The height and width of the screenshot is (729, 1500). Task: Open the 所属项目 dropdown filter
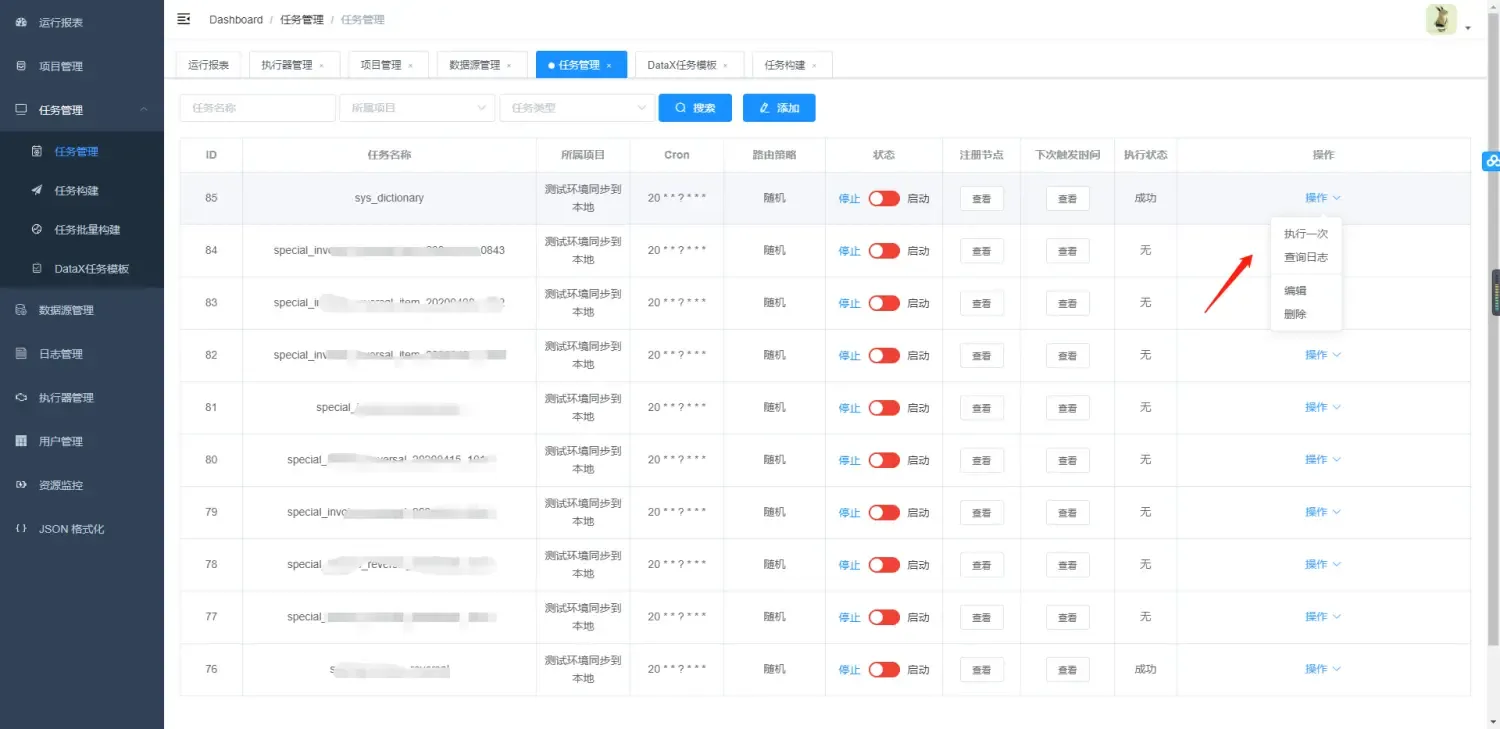[x=417, y=107]
